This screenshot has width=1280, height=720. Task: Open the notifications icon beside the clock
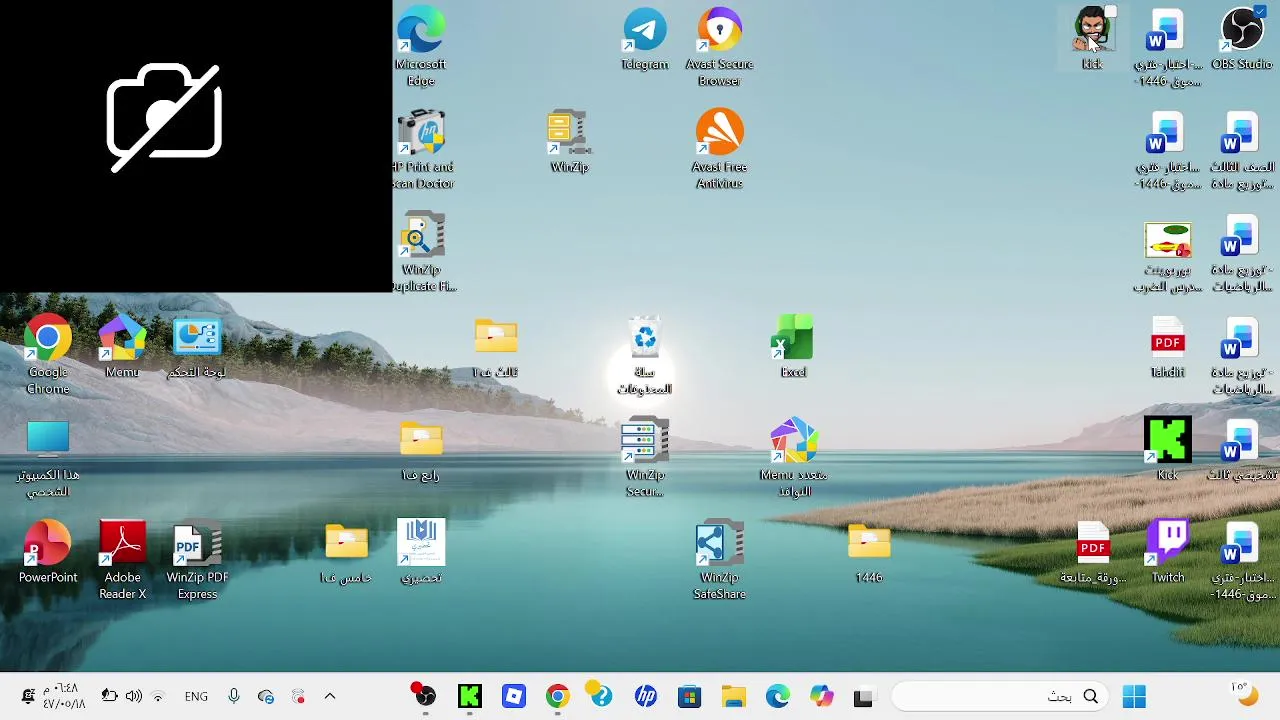click(x=27, y=696)
